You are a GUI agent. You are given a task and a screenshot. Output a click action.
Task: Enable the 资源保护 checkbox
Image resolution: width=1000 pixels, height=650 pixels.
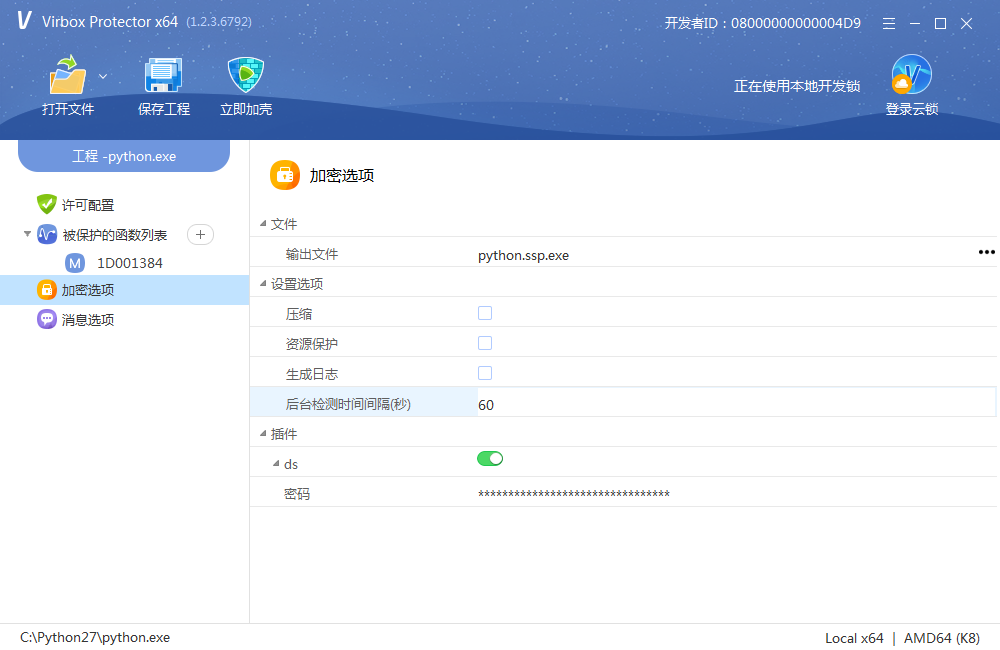(x=485, y=343)
